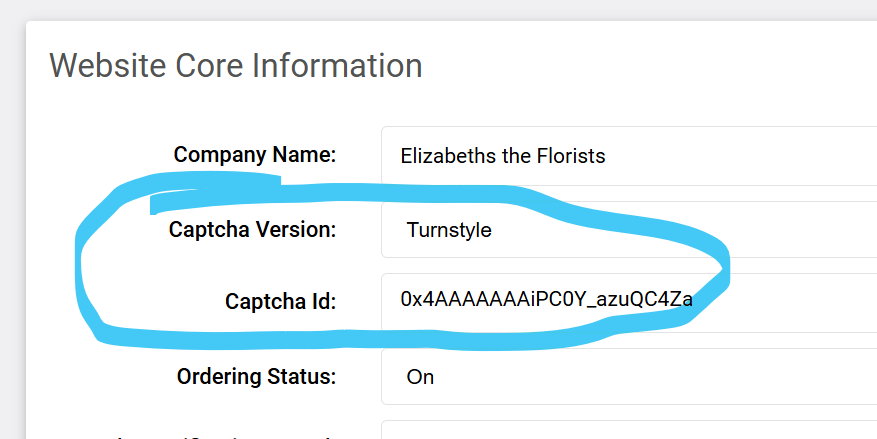
Task: Open the Ordering Status field showing On
Action: pos(629,376)
